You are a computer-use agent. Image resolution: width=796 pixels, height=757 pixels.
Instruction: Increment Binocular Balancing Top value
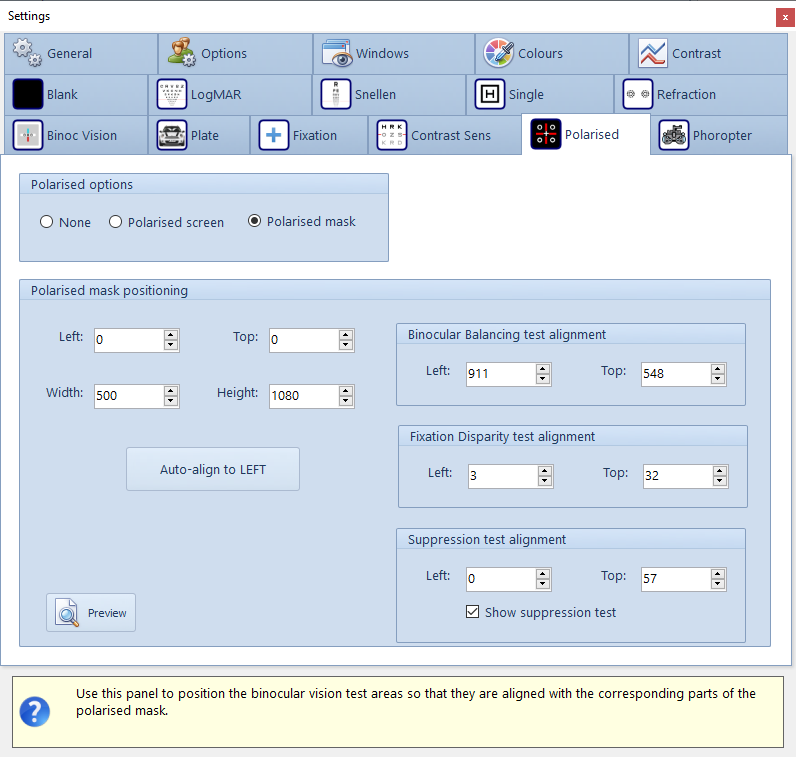point(717,368)
